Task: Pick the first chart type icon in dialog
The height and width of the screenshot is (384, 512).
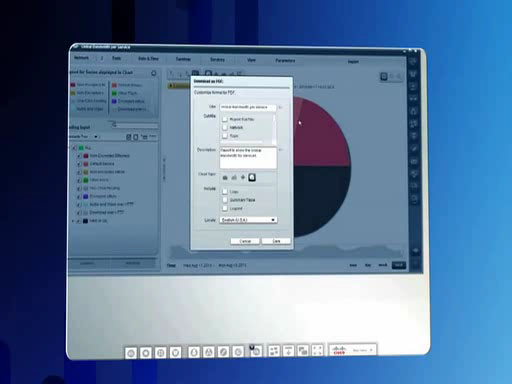Action: click(x=225, y=178)
